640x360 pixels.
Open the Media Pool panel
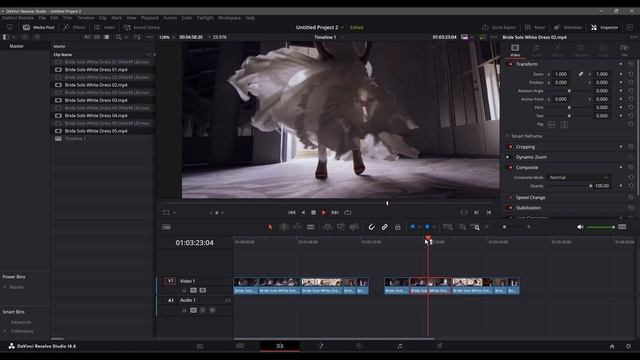click(39, 27)
